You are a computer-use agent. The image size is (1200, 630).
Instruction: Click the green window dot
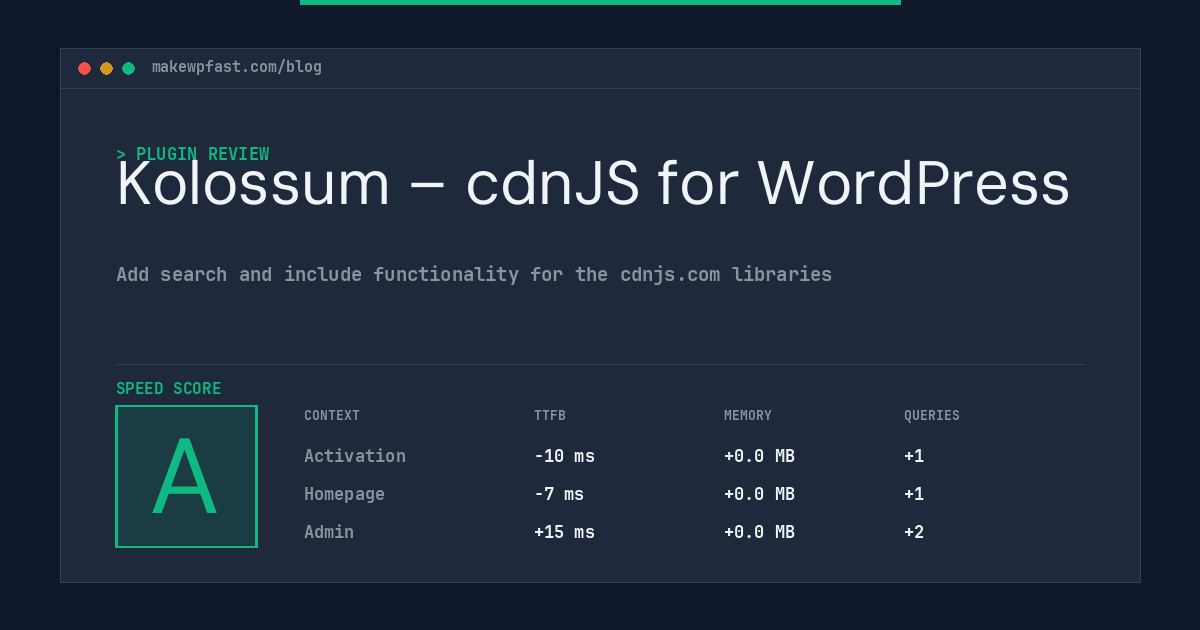[x=128, y=68]
